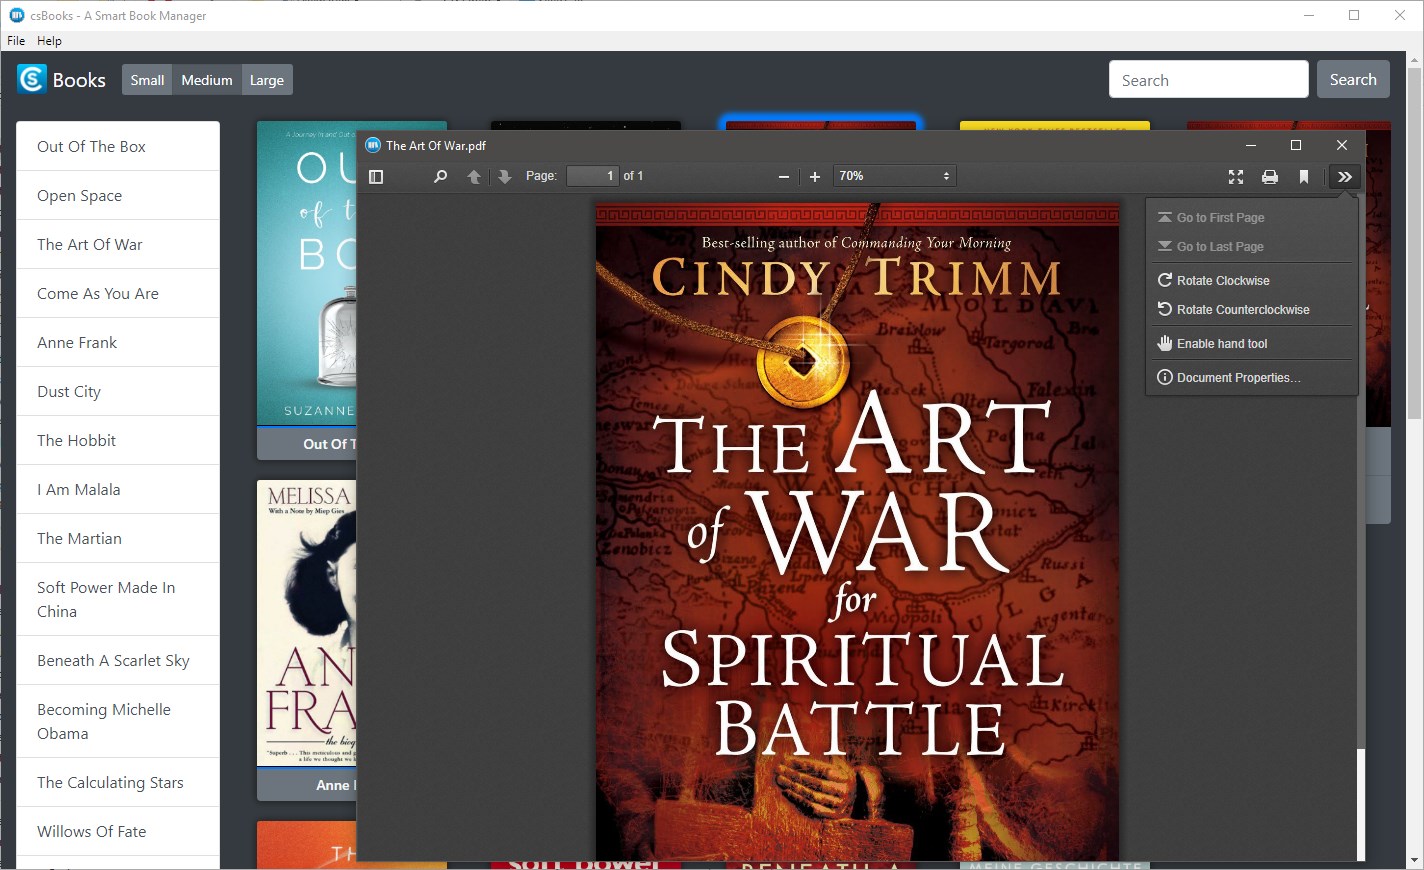Switch to Small thumbnail size
The image size is (1424, 870).
coord(147,80)
